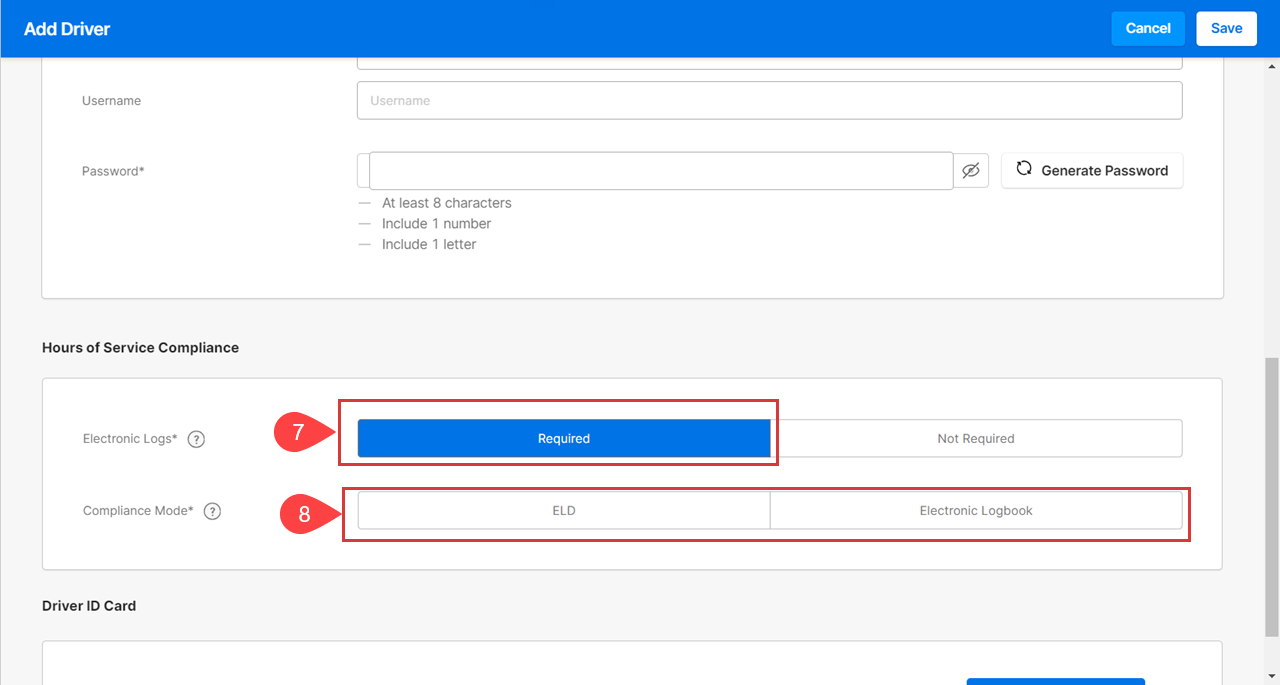Click the Hours of Service Compliance heading
Screen dimensions: 1280x685
tap(140, 348)
